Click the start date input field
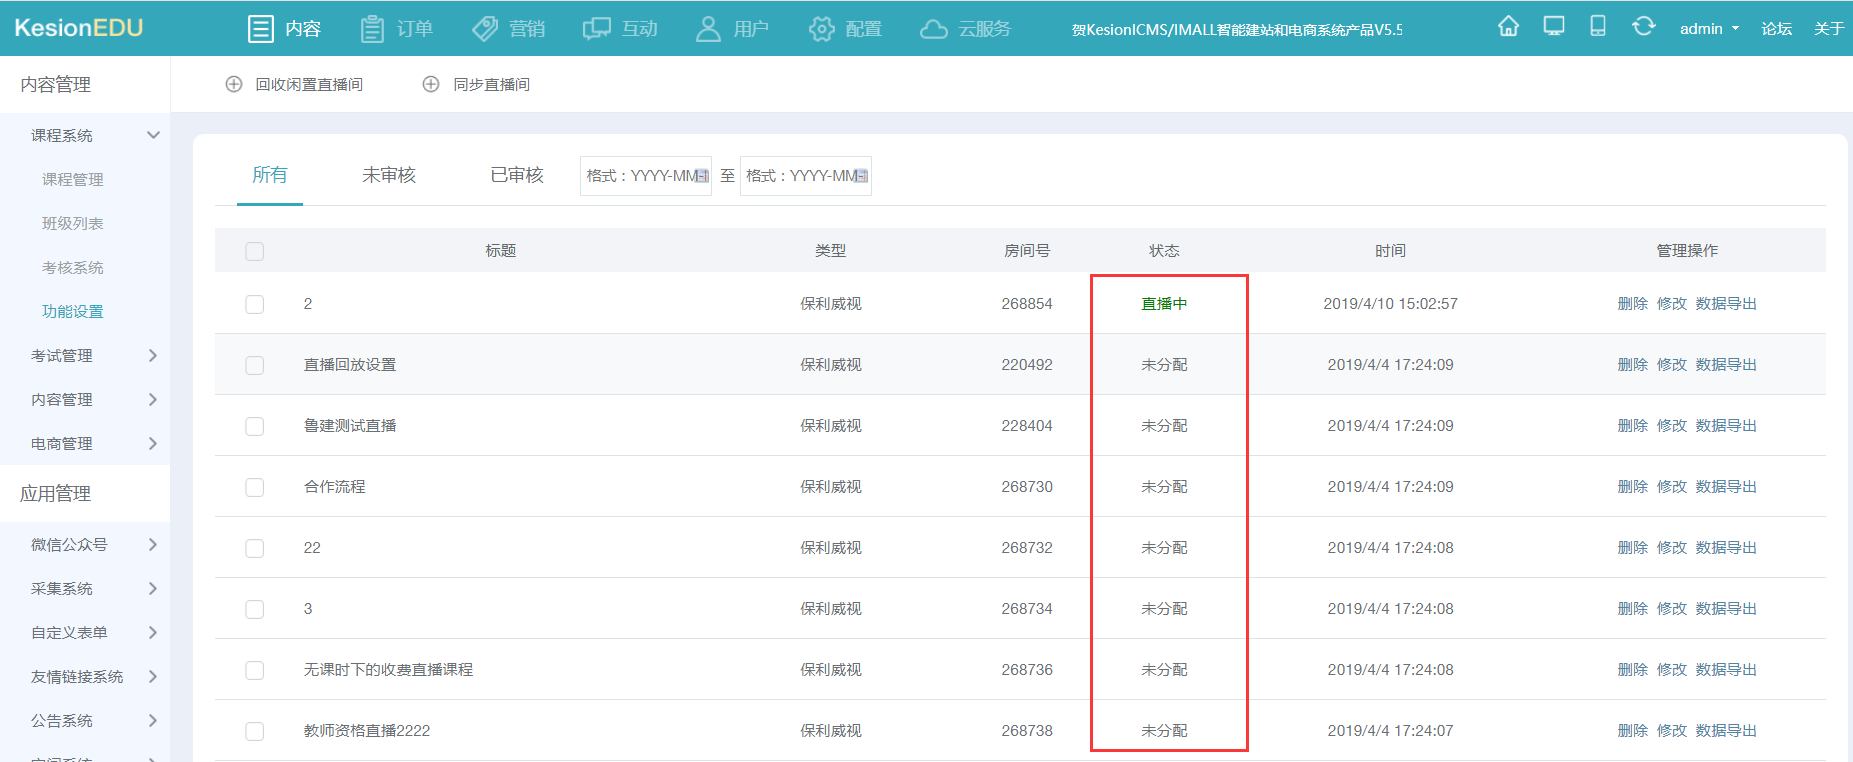 [645, 176]
